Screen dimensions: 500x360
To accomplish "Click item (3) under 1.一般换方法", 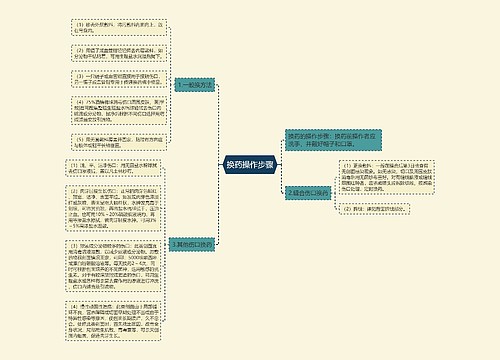I will 119,79.
